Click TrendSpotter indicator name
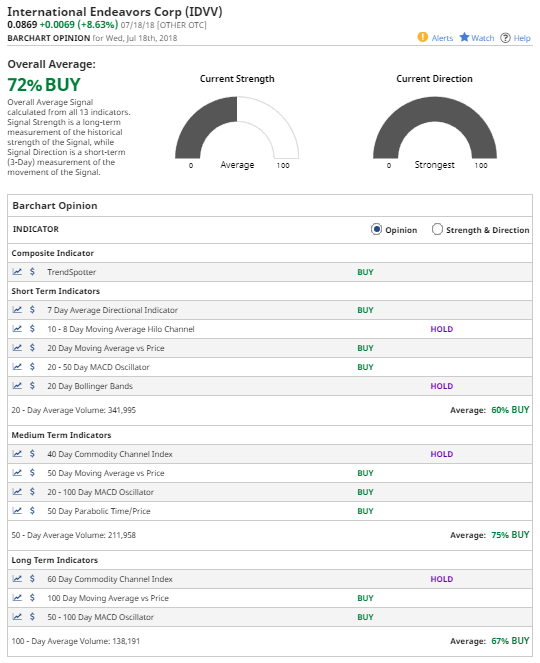540x663 pixels. coord(71,272)
